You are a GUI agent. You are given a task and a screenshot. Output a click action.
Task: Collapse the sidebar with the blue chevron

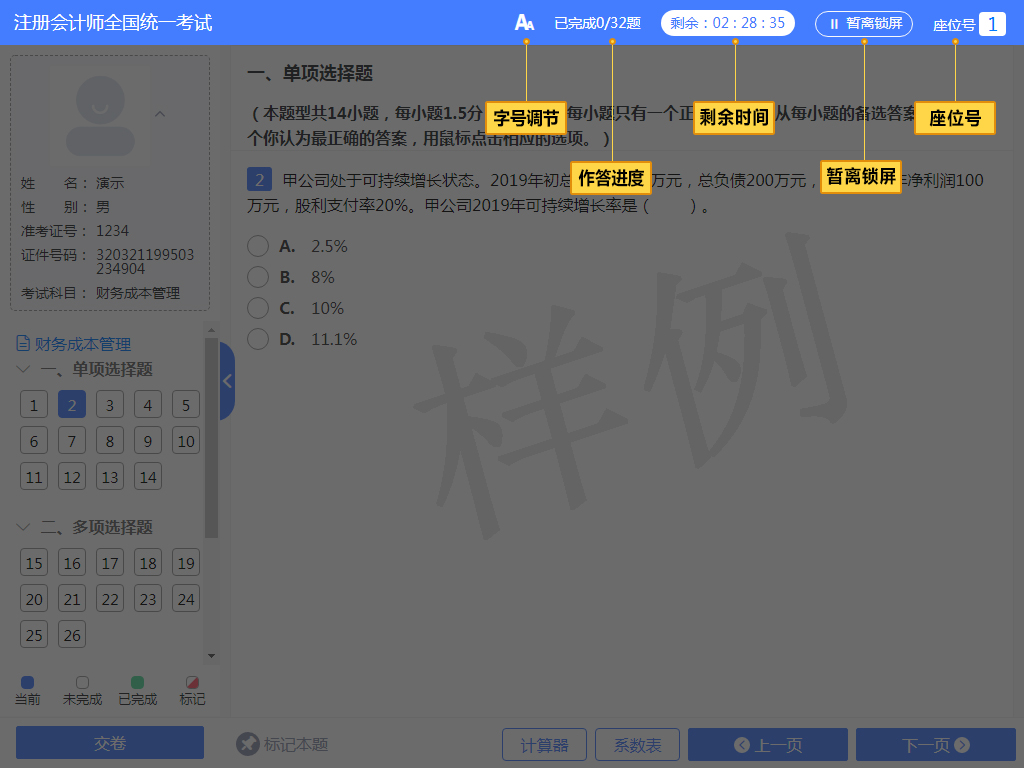click(226, 382)
